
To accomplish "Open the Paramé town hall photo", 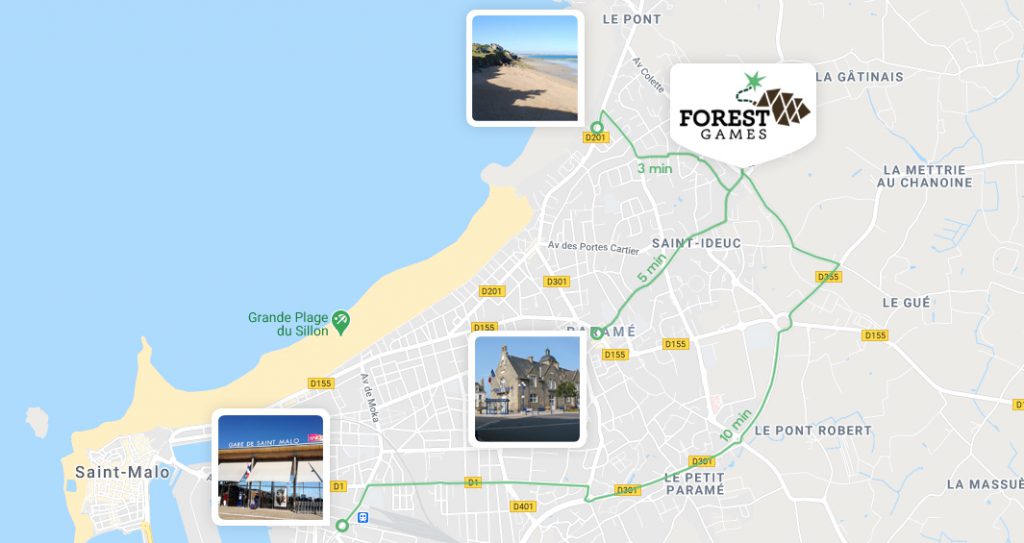I will pyautogui.click(x=527, y=389).
